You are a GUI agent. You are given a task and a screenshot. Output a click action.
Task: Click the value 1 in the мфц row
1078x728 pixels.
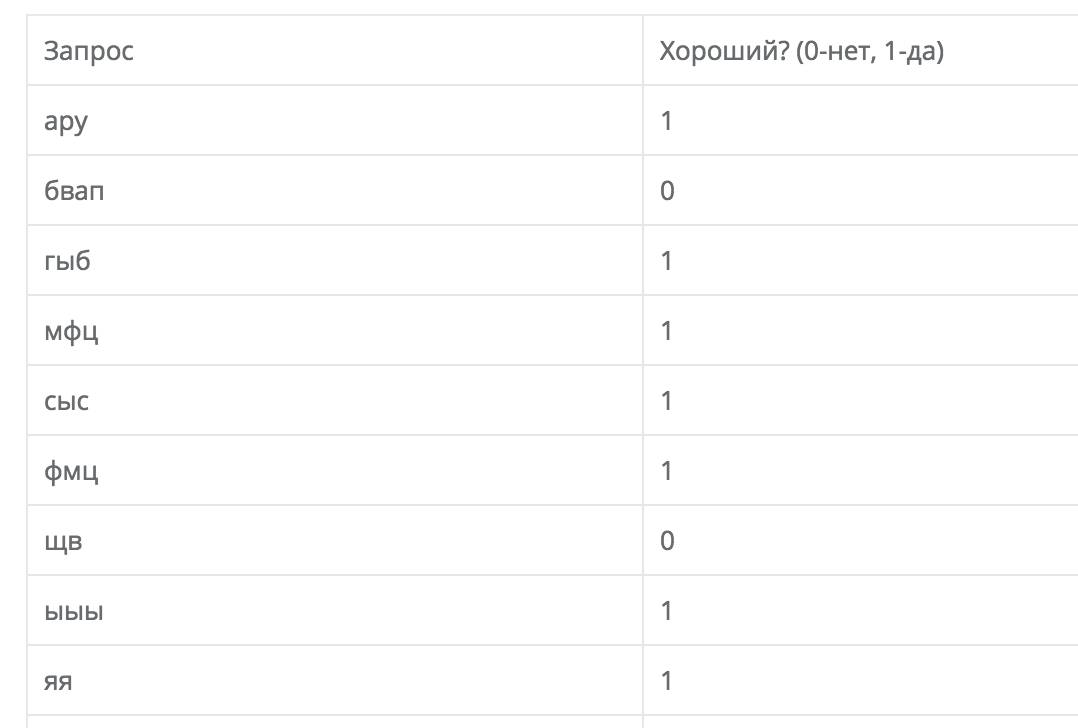click(x=667, y=331)
